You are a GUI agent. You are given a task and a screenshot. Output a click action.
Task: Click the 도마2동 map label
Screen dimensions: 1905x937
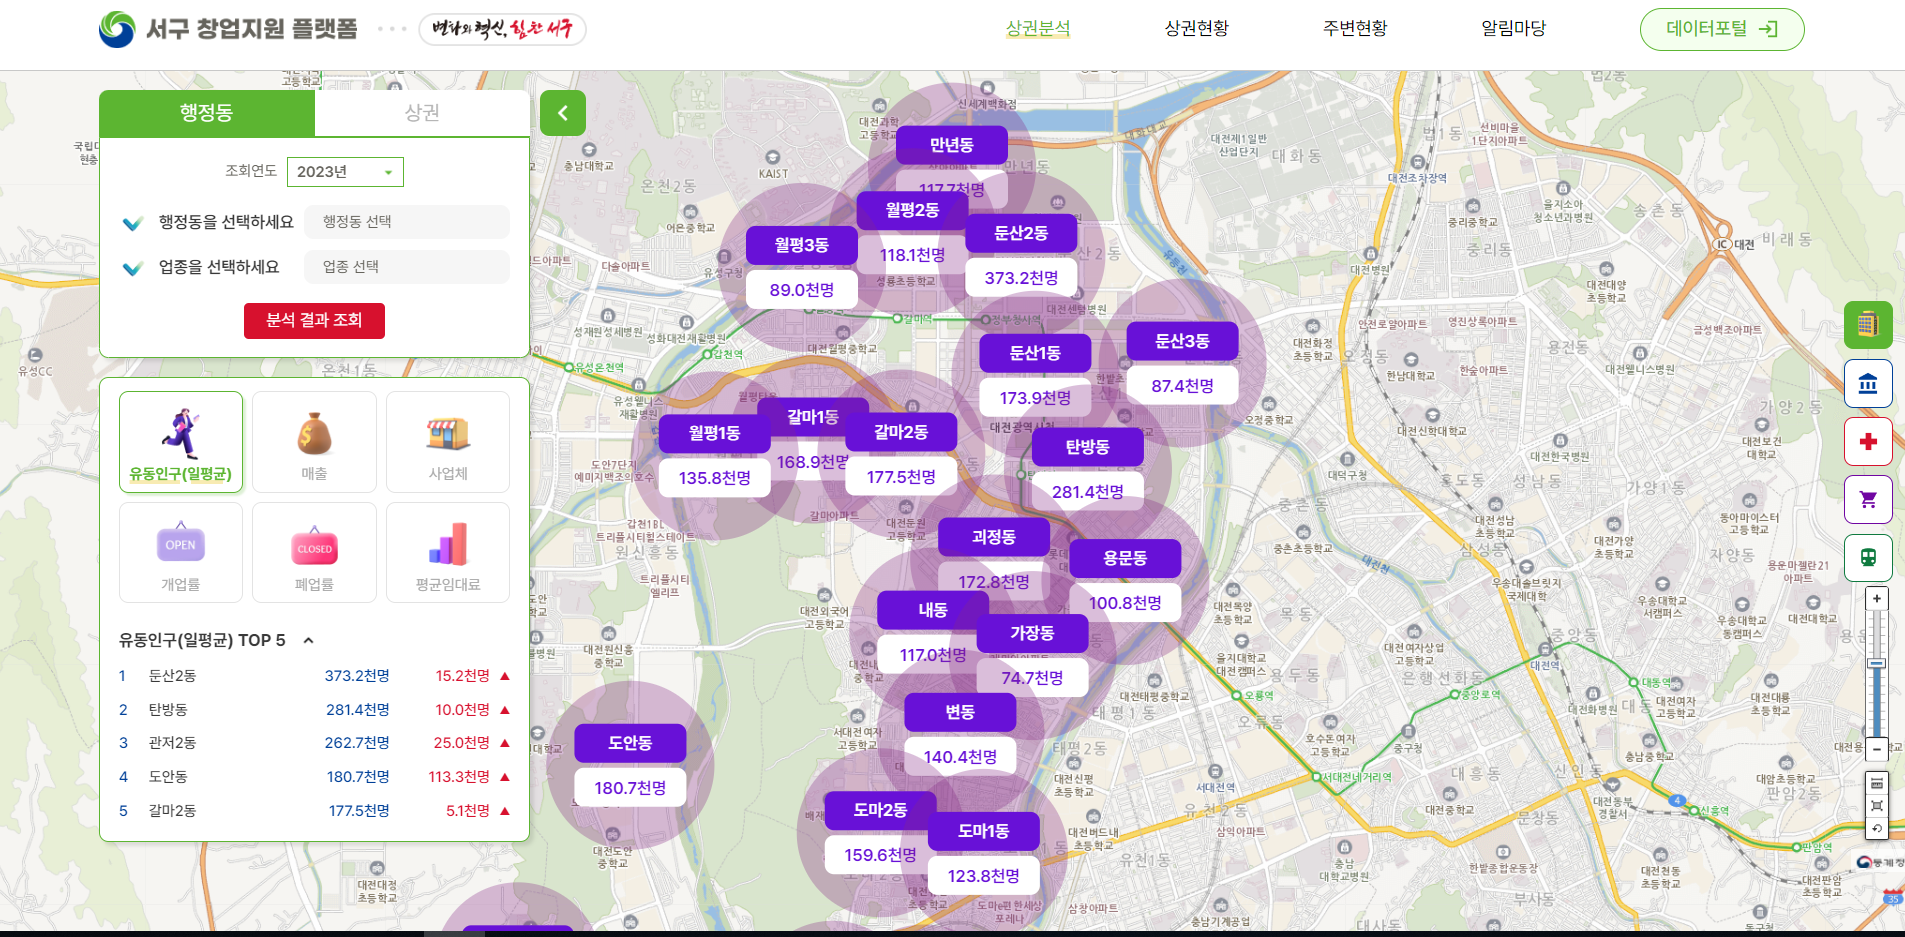click(880, 810)
